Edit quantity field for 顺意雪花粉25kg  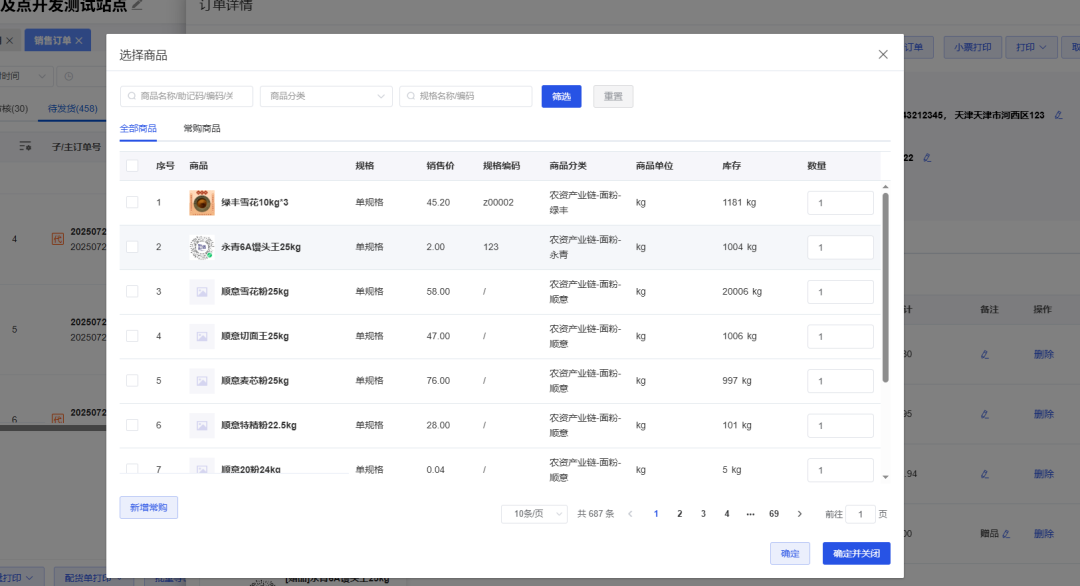tap(840, 292)
